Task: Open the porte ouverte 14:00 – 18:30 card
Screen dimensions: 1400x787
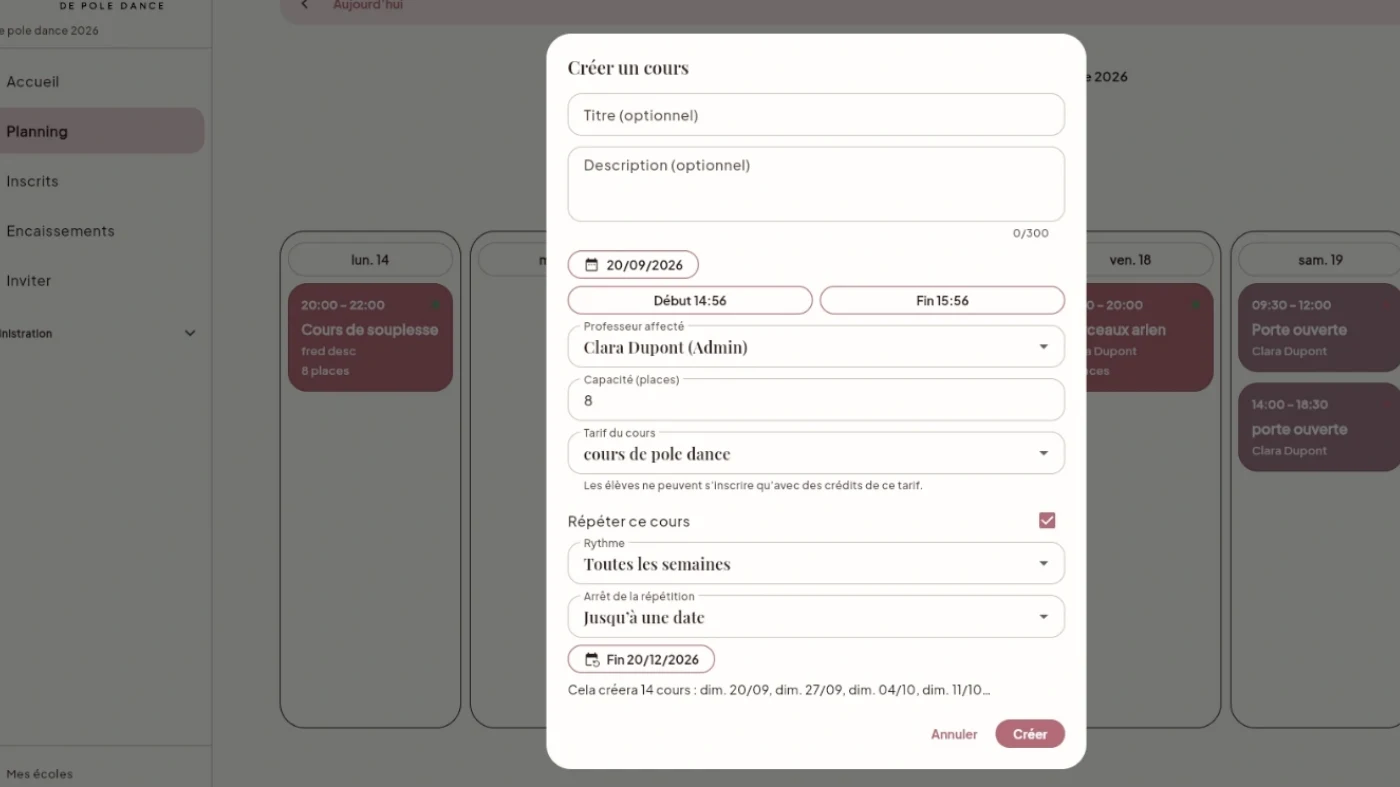Action: click(1319, 427)
